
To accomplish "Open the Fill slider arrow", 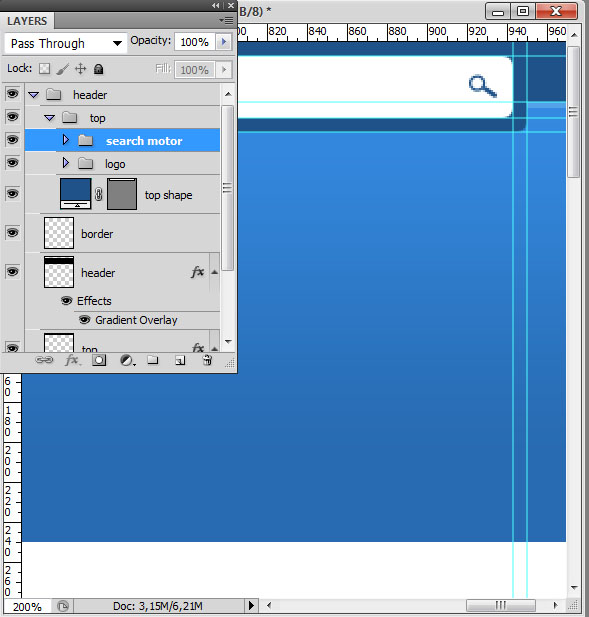I will pos(224,70).
